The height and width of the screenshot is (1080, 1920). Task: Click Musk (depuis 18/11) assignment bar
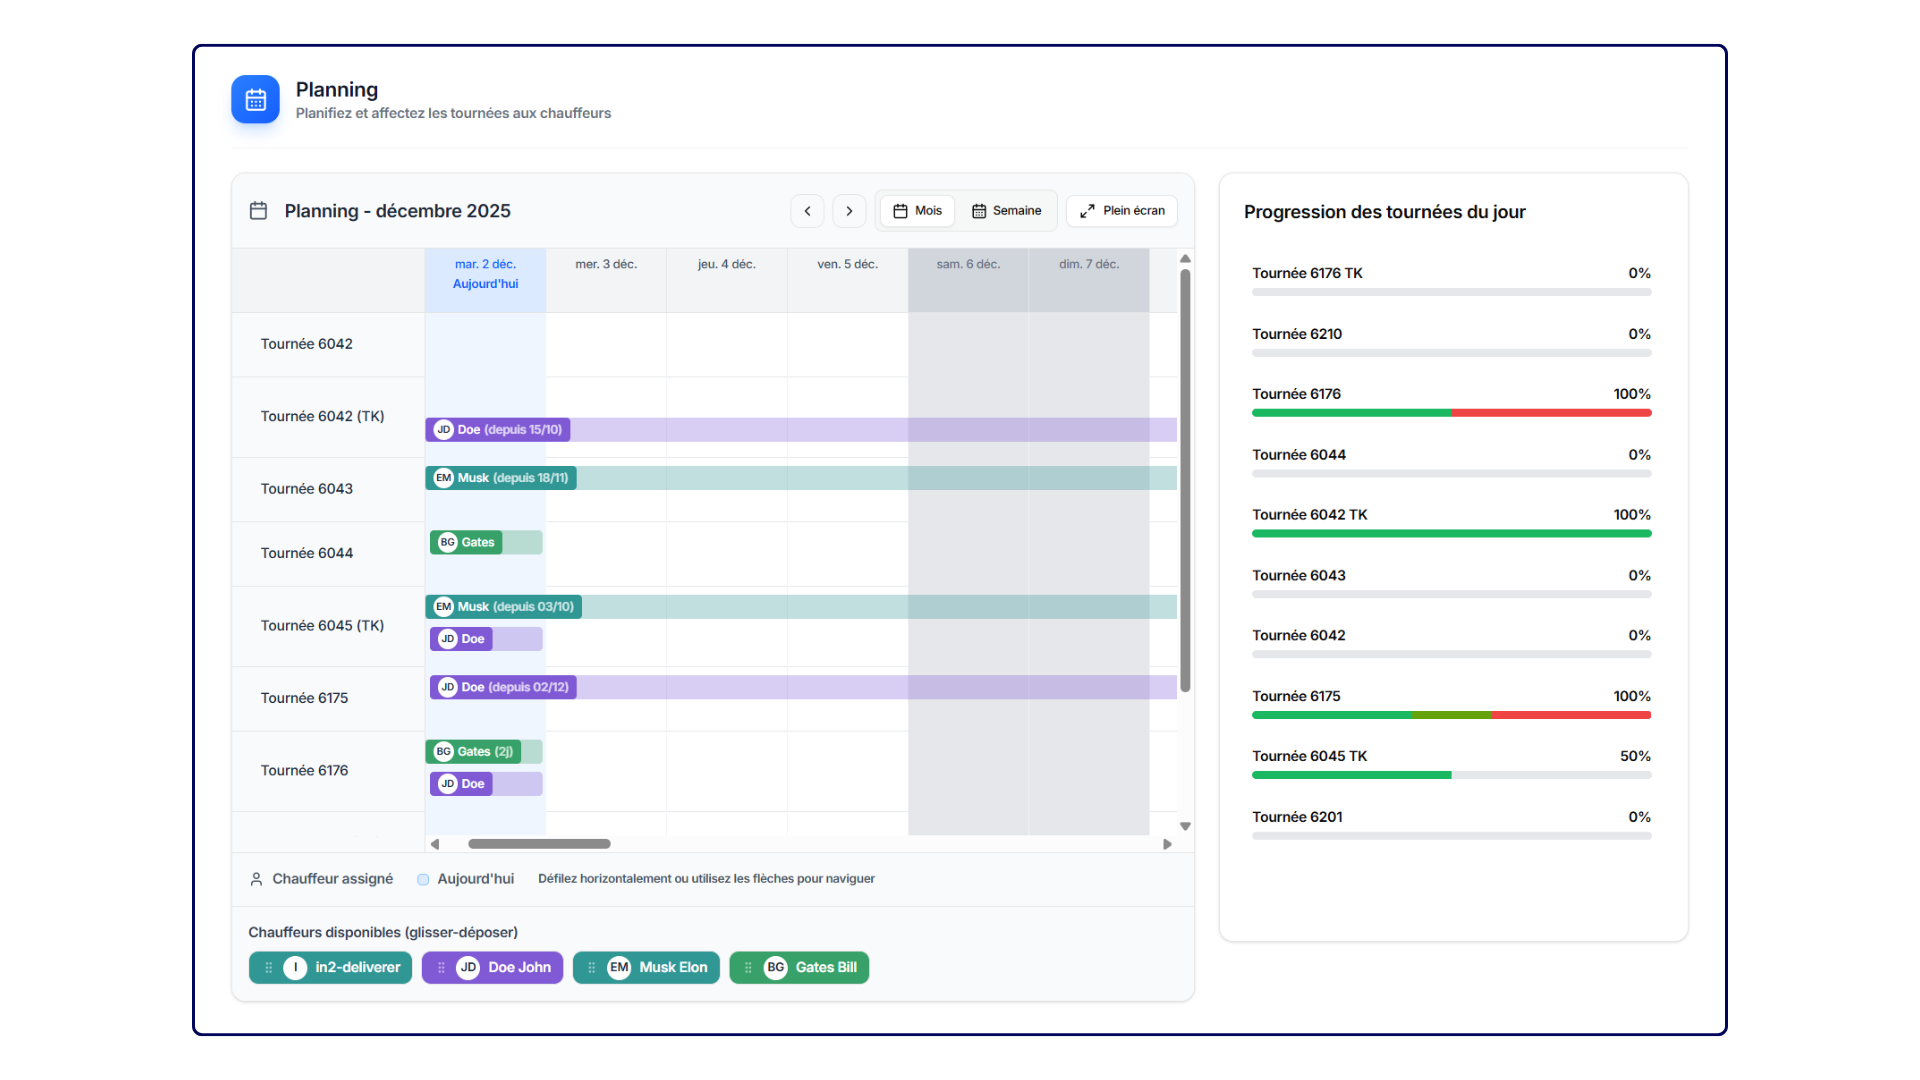[502, 478]
